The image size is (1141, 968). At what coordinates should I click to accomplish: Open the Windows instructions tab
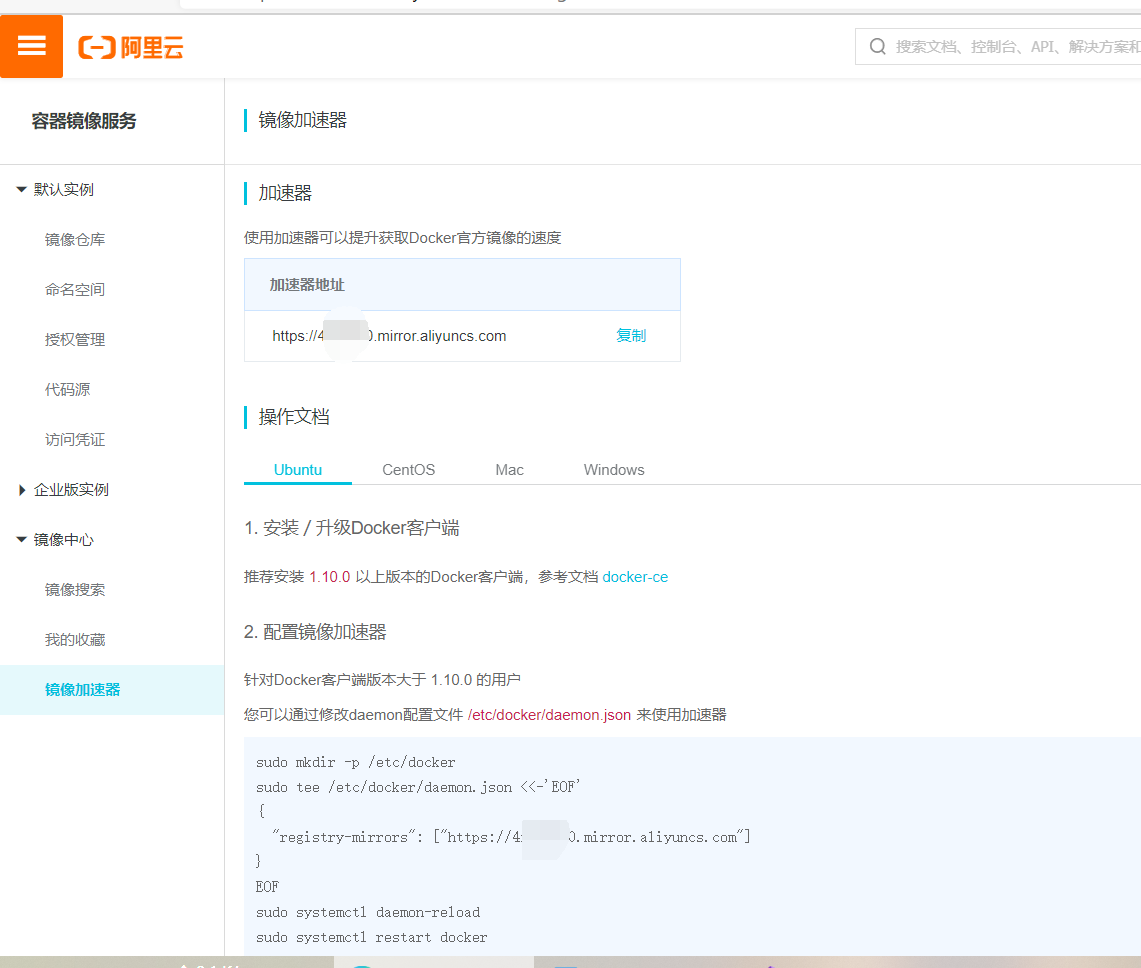click(613, 469)
